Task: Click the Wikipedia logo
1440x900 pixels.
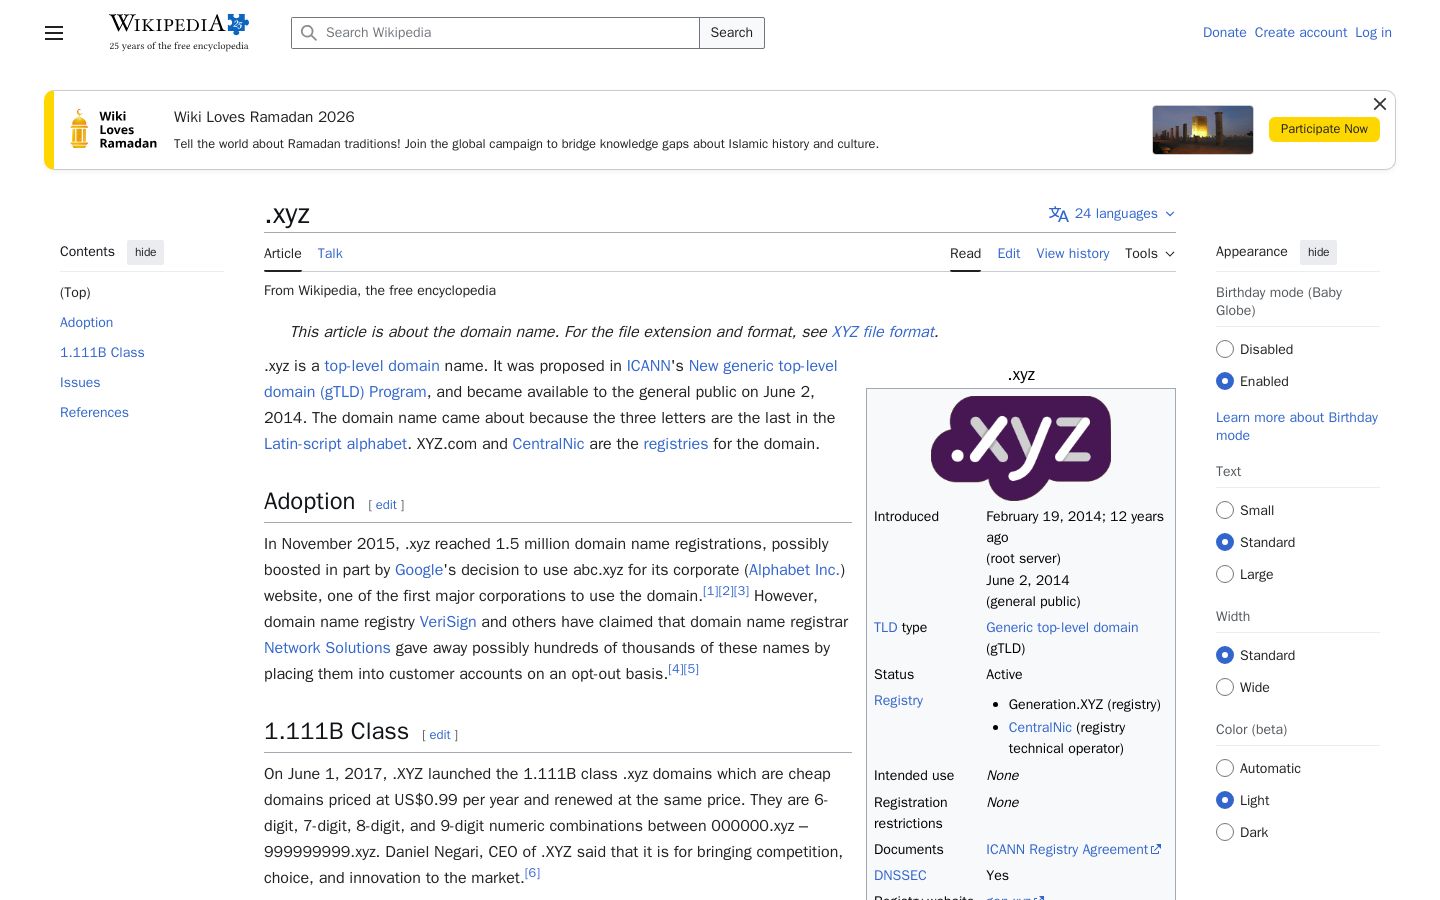Action: (179, 32)
